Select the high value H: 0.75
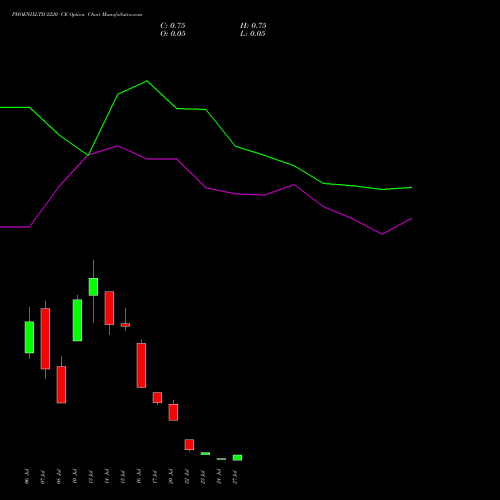The image size is (500, 500). click(253, 26)
